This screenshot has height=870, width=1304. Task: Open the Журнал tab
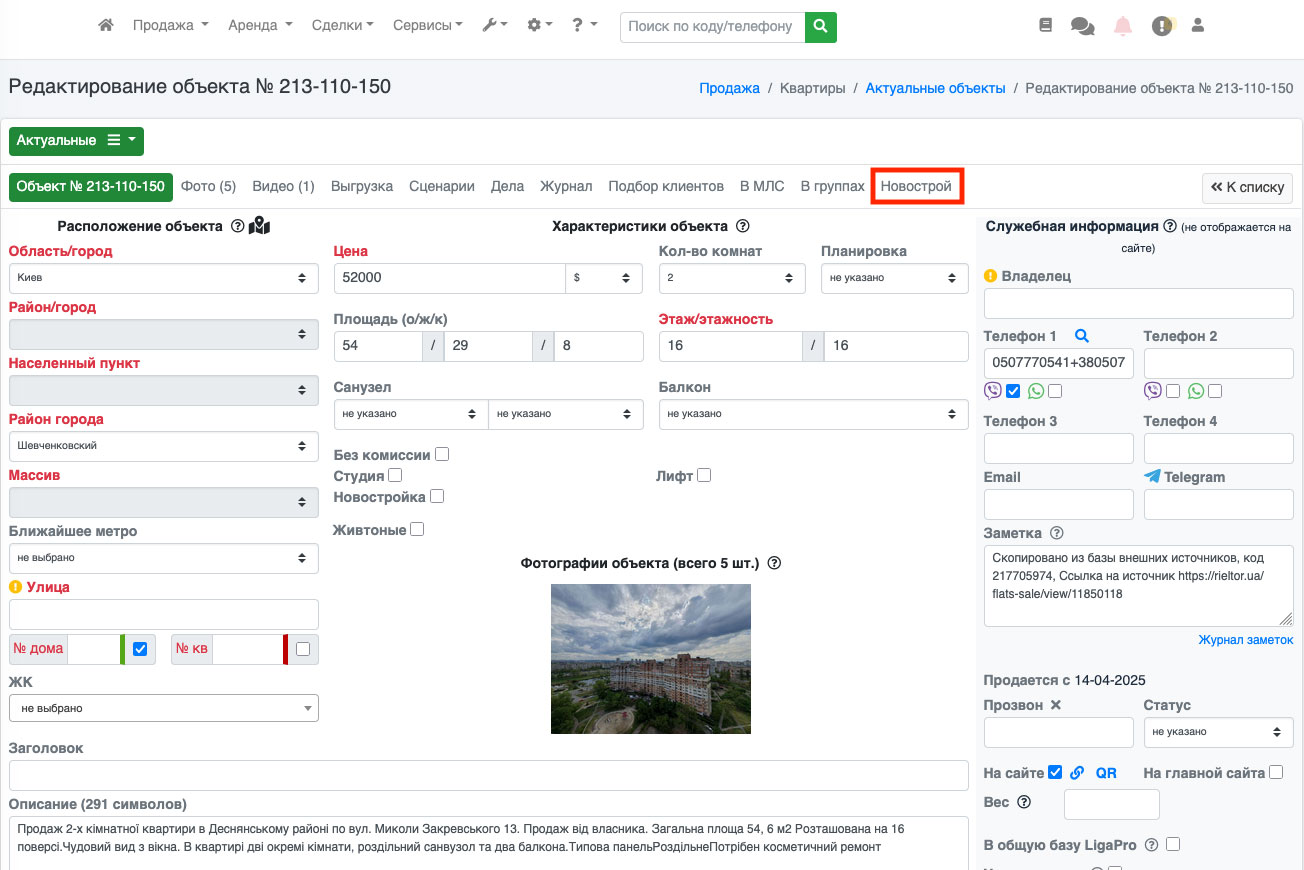566,187
